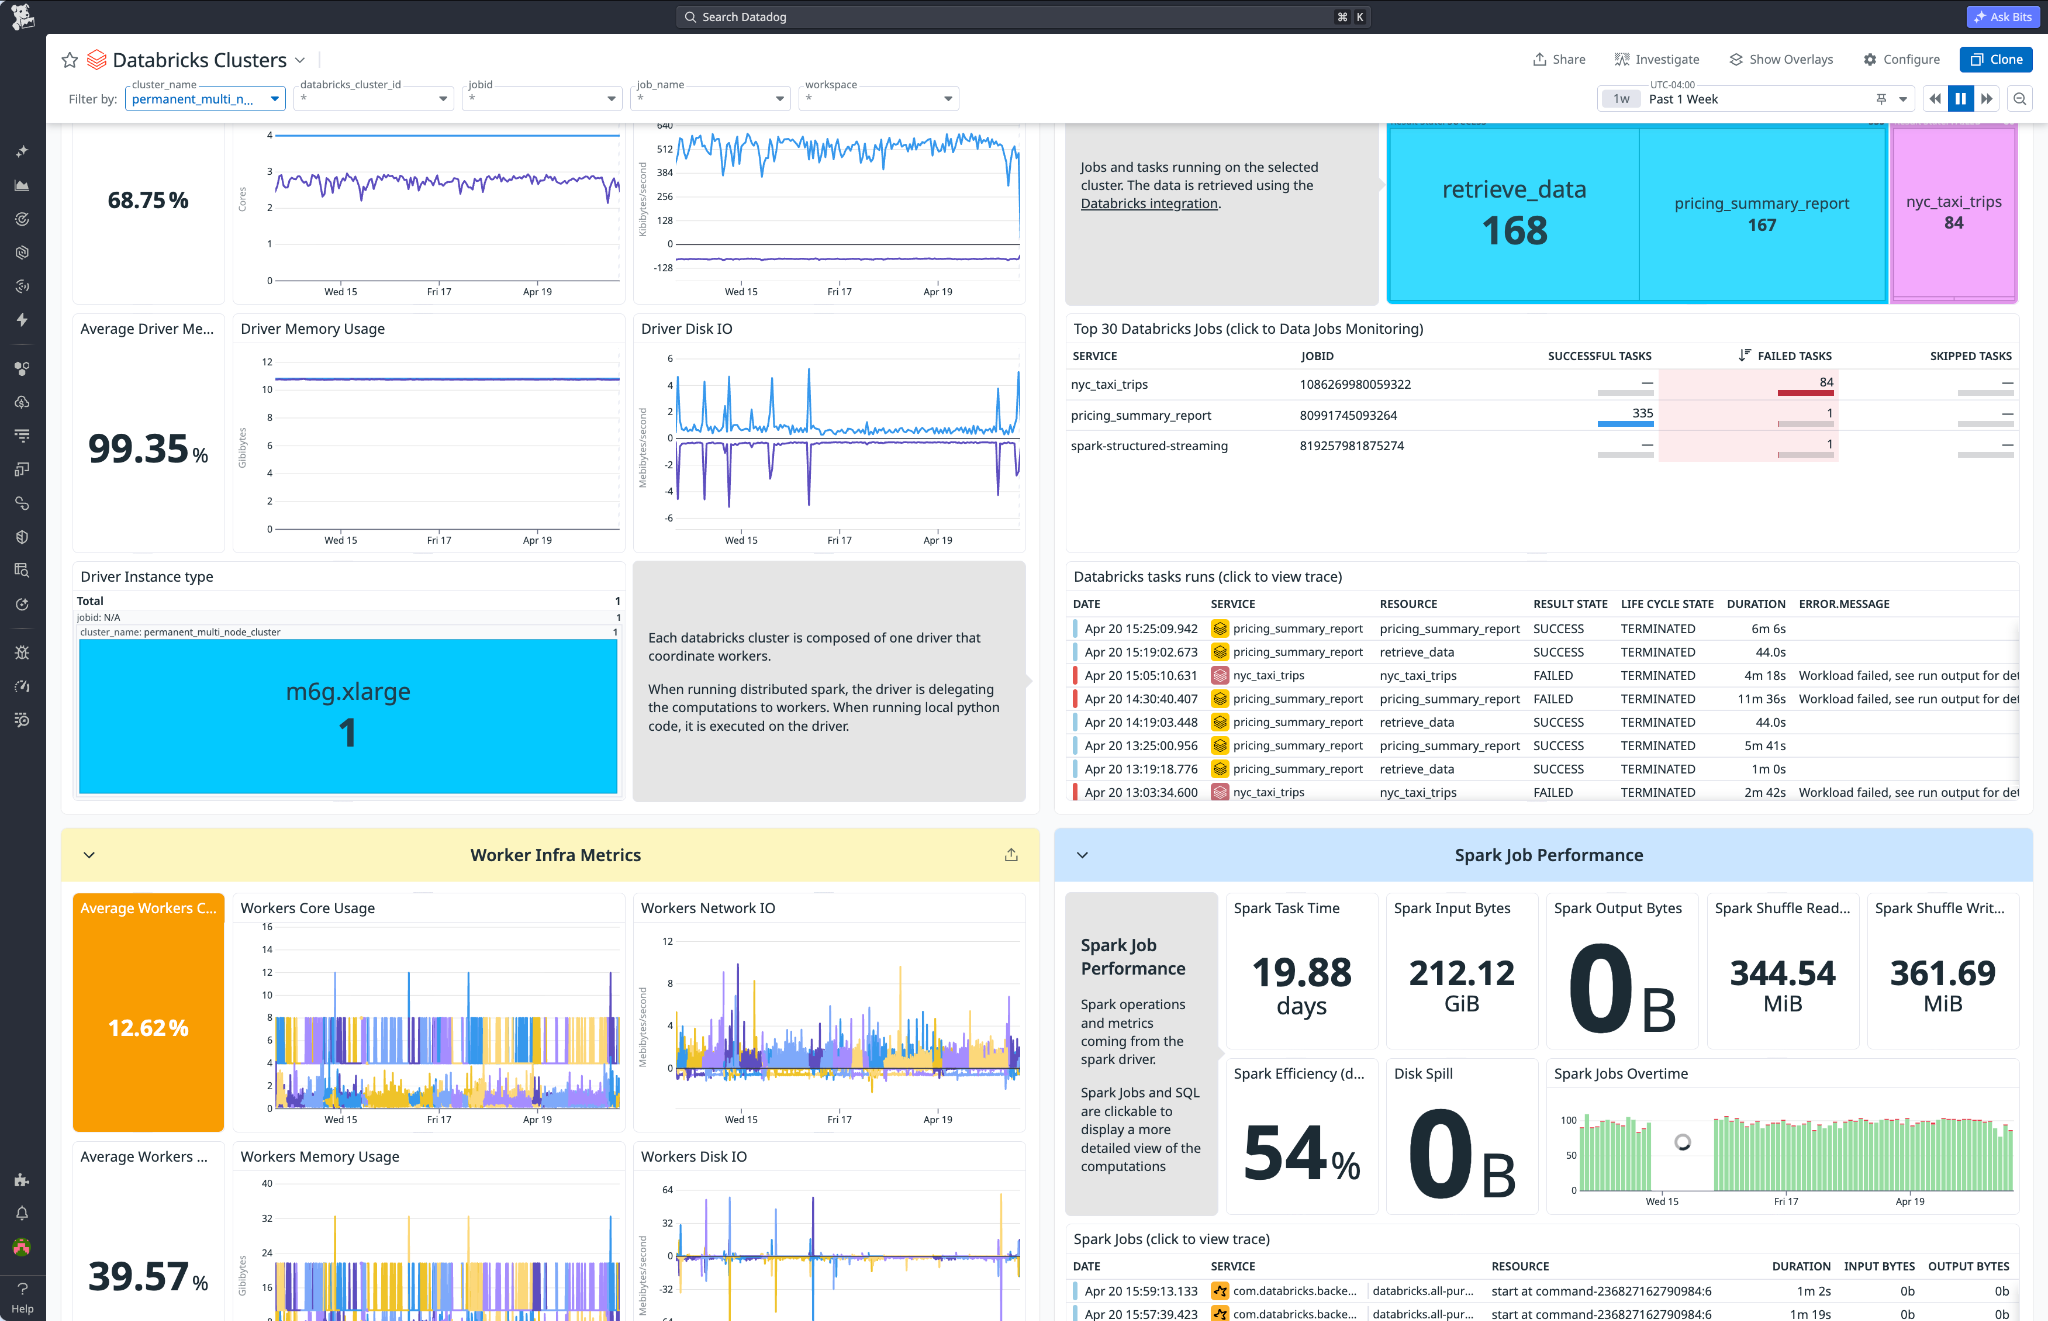This screenshot has width=2048, height=1321.
Task: Step time range backward
Action: click(1935, 99)
